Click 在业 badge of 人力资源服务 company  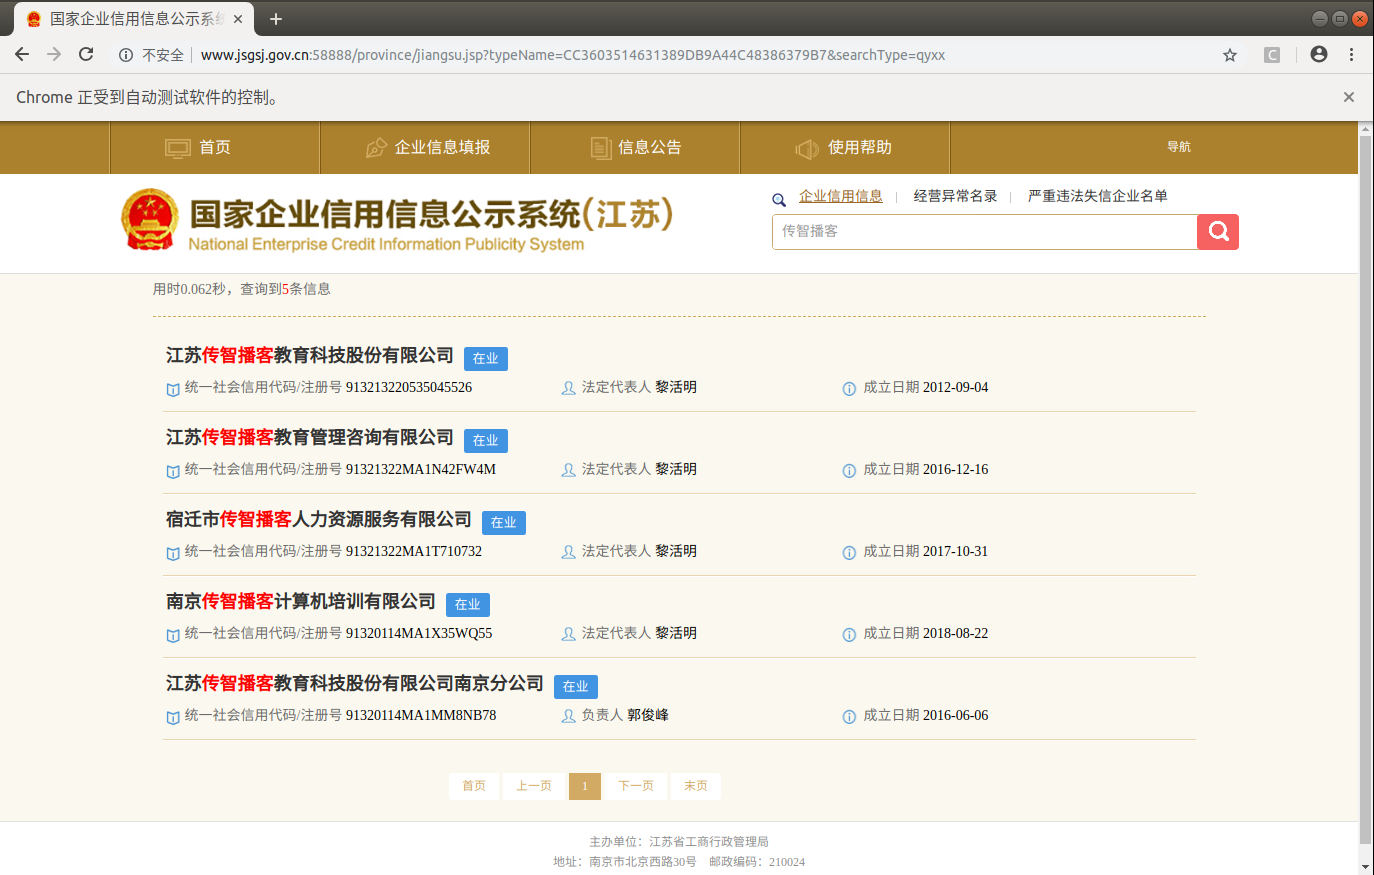point(504,523)
